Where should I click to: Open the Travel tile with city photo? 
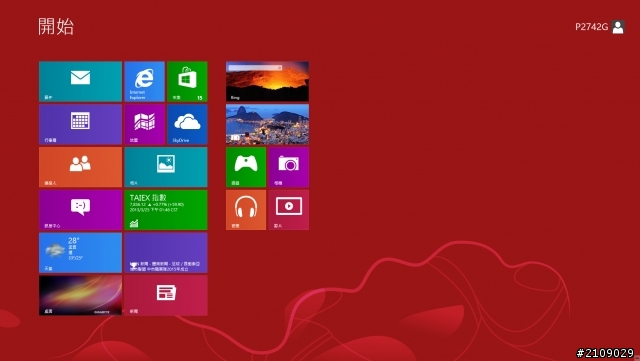[267, 124]
